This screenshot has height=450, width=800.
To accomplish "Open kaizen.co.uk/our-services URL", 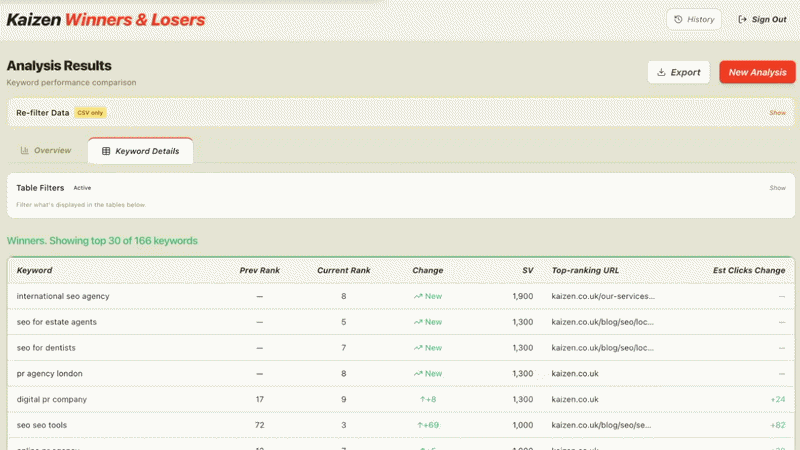I will click(x=603, y=296).
